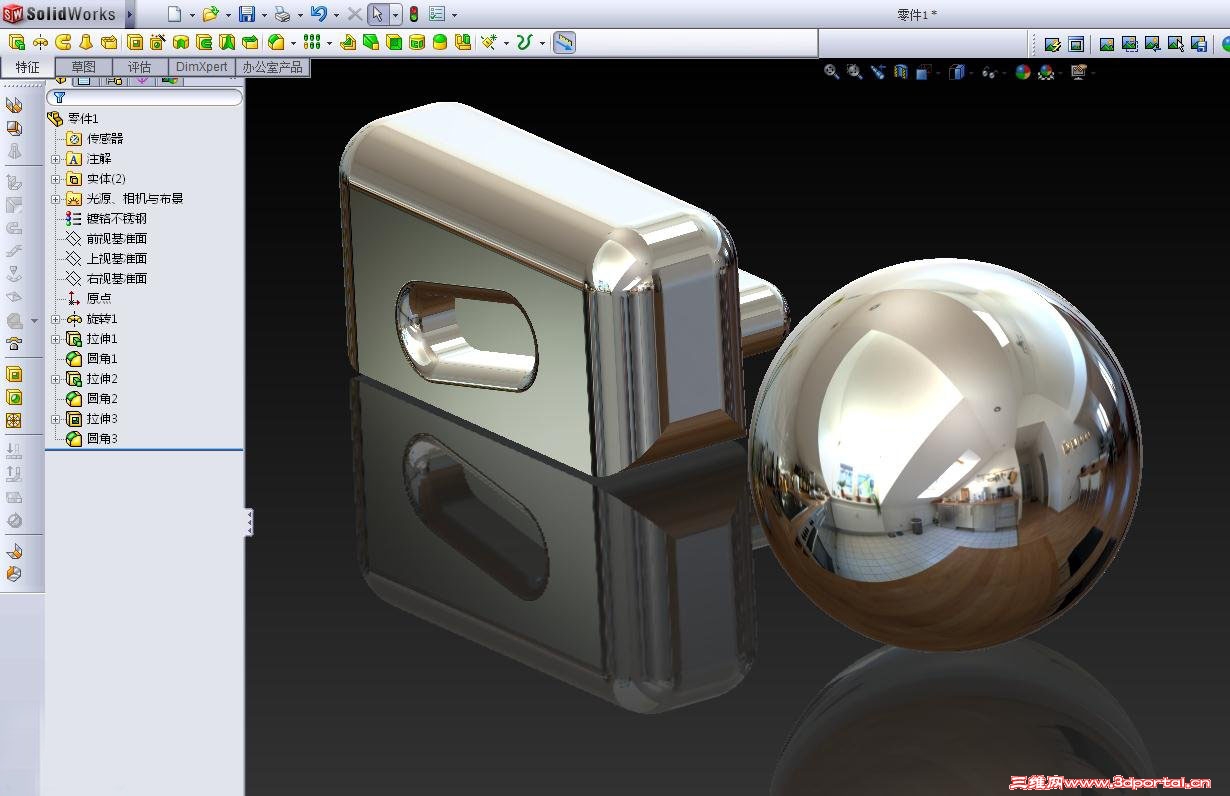Click the Section View icon
The width and height of the screenshot is (1230, 796).
[900, 72]
